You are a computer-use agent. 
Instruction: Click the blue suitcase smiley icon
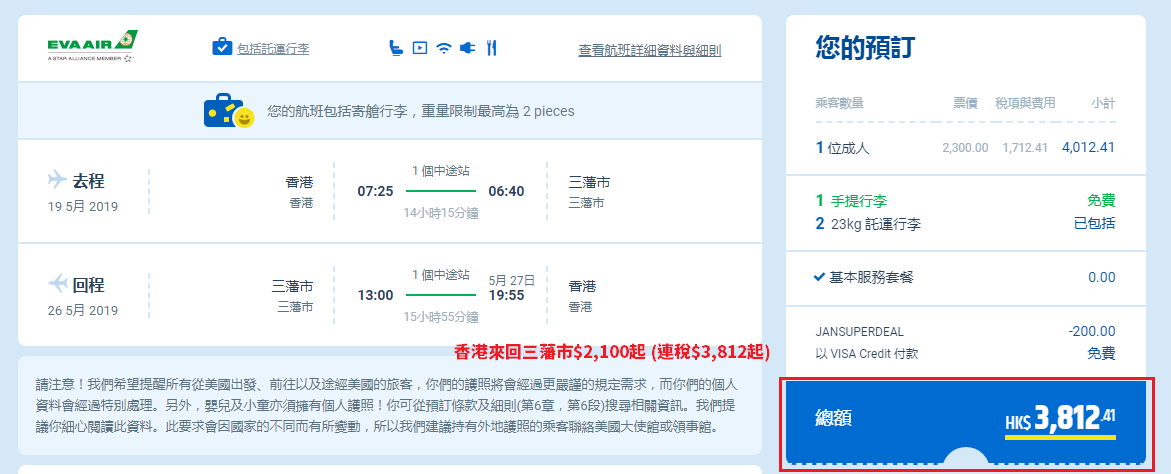[229, 110]
